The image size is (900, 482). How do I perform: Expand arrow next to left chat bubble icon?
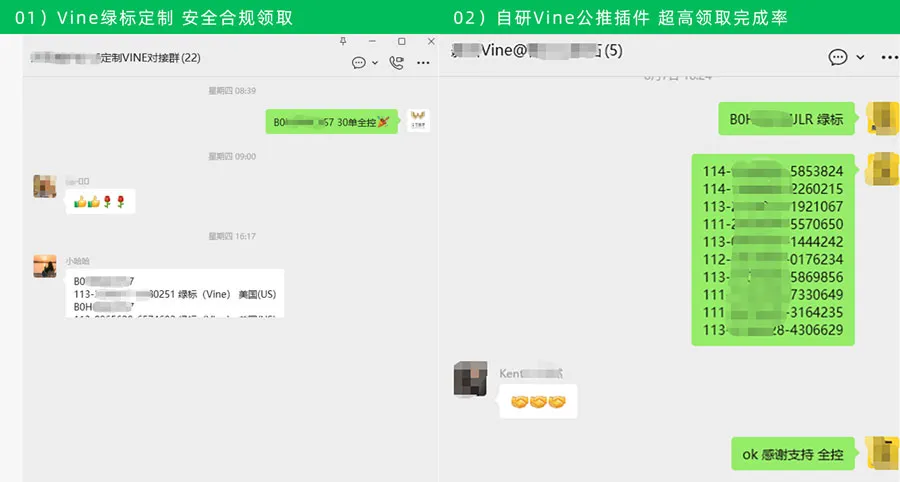pos(375,63)
